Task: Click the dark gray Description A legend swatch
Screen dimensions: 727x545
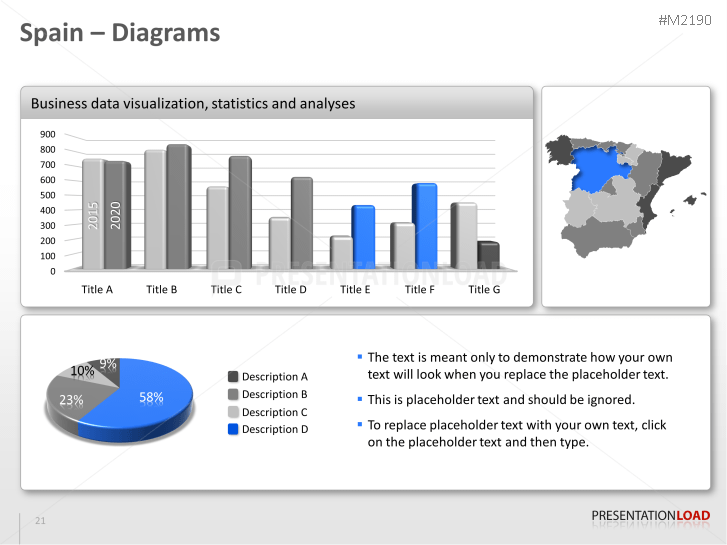Action: [233, 377]
